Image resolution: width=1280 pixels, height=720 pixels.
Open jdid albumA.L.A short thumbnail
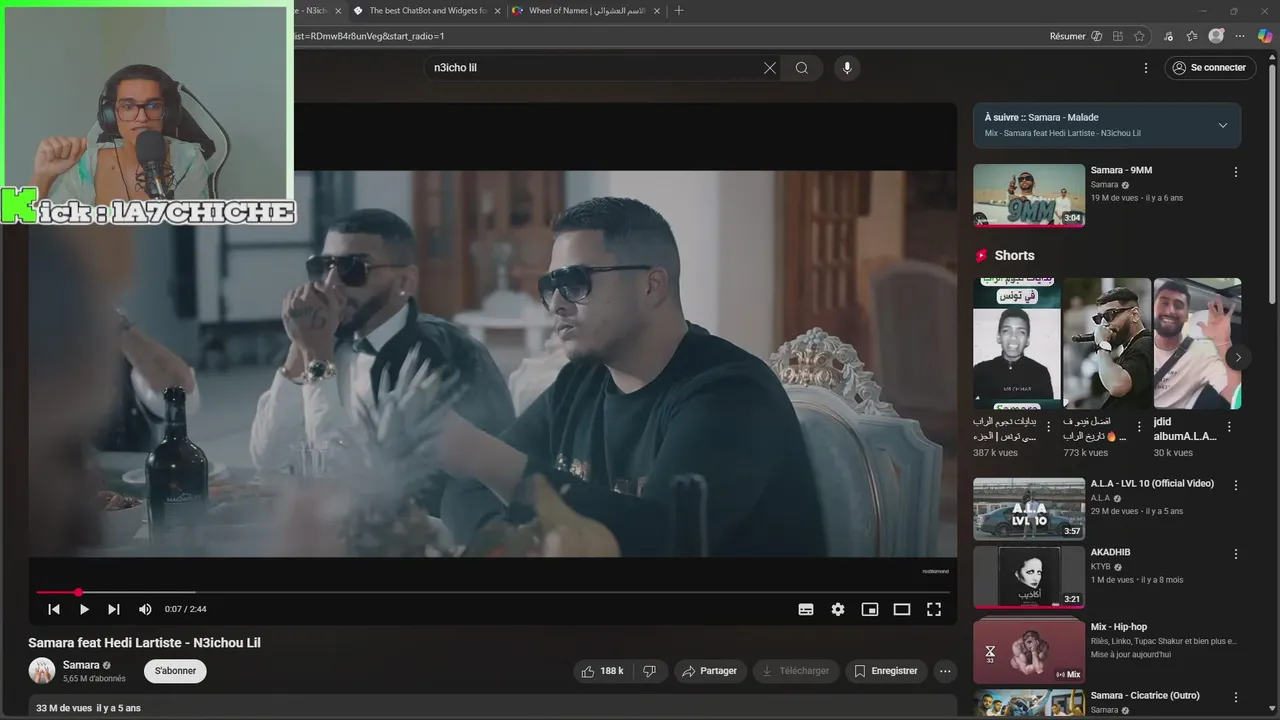coord(1197,343)
